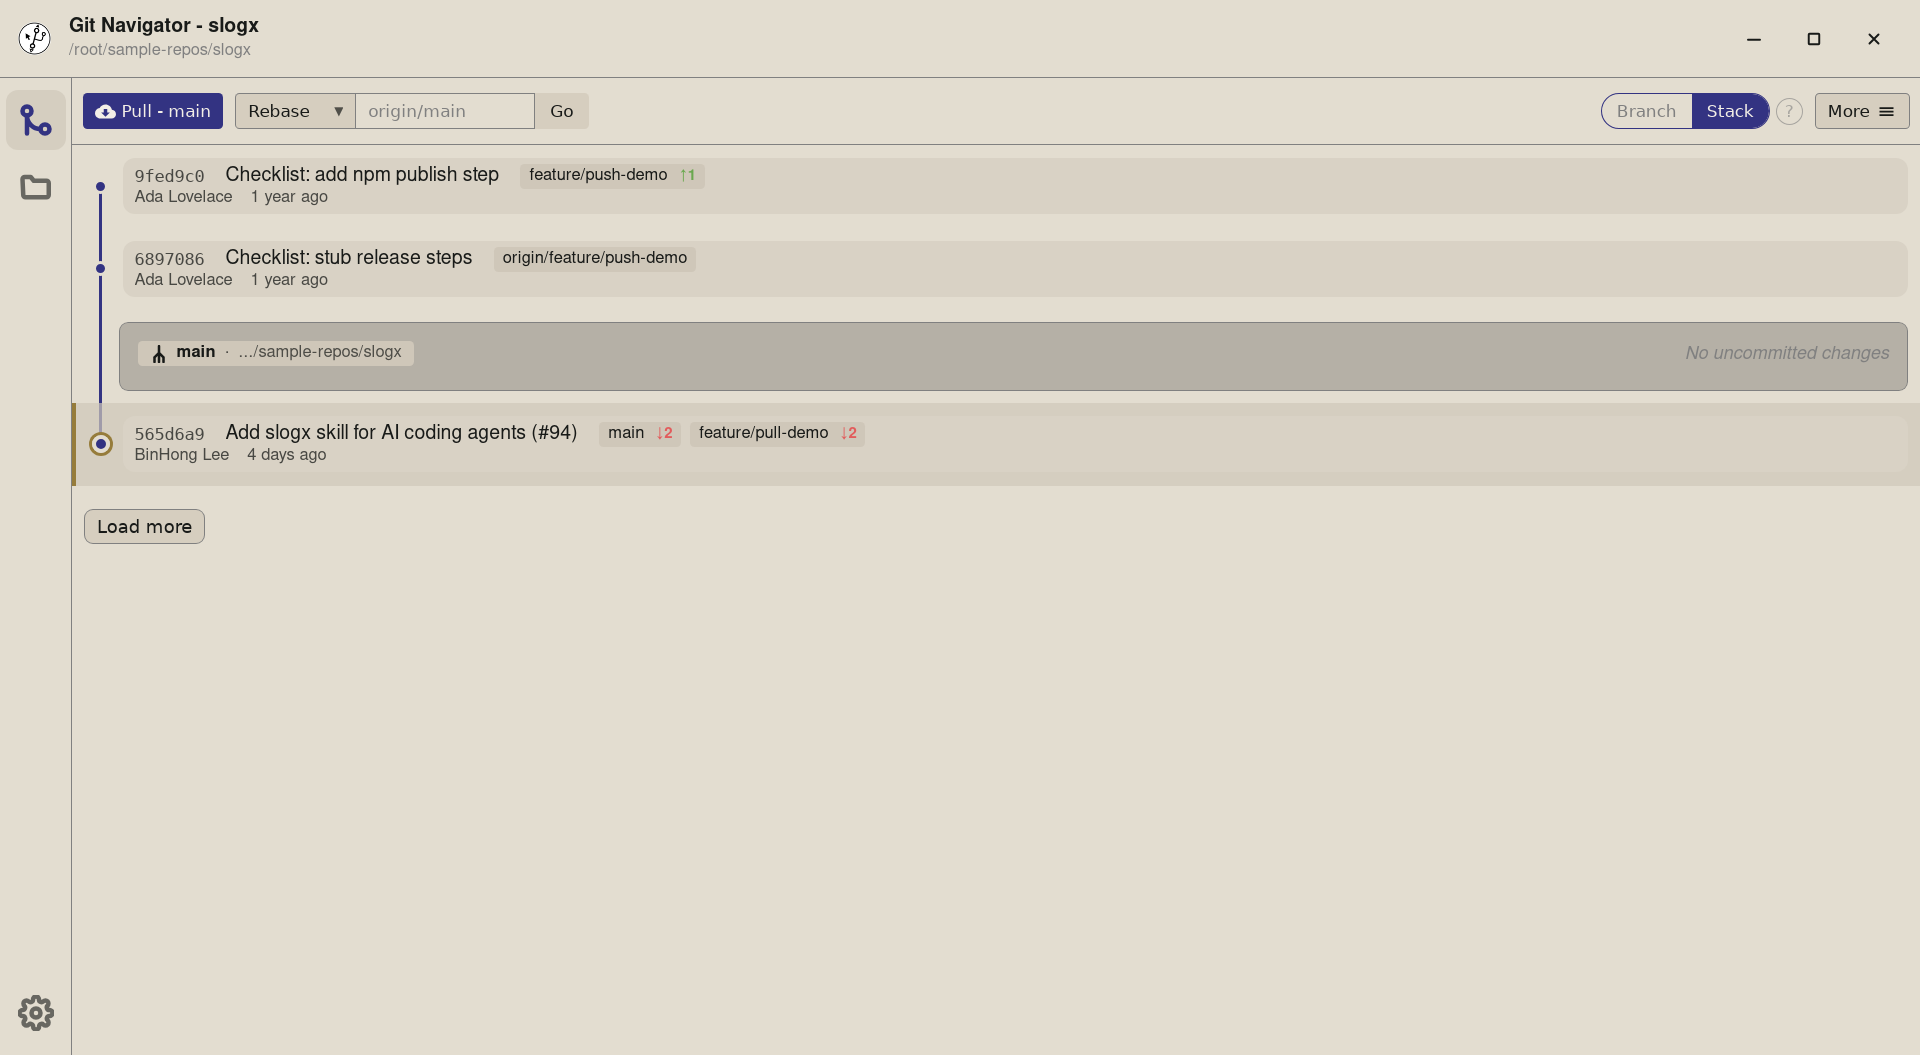
Task: Open commit 'Checklist: add npm publish step'
Action: point(362,174)
